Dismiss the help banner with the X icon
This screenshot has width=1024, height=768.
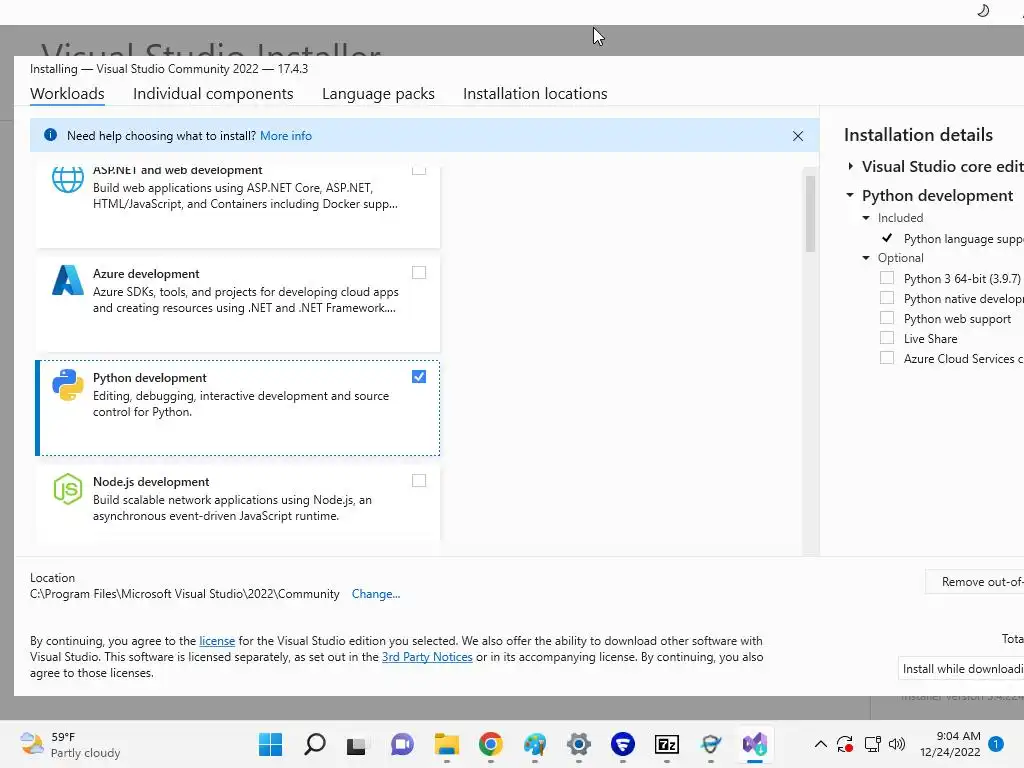(x=797, y=136)
